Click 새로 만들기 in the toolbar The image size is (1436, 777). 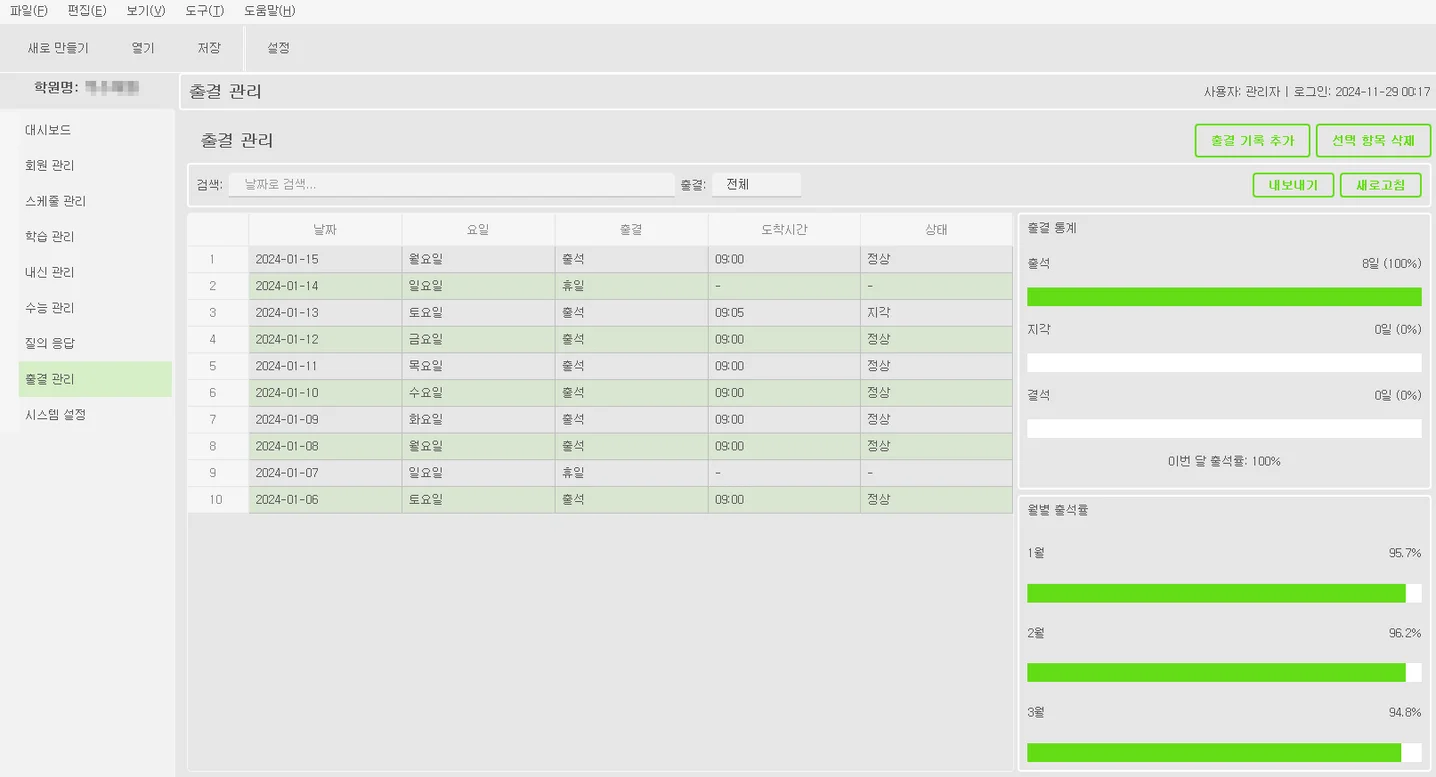coord(58,48)
